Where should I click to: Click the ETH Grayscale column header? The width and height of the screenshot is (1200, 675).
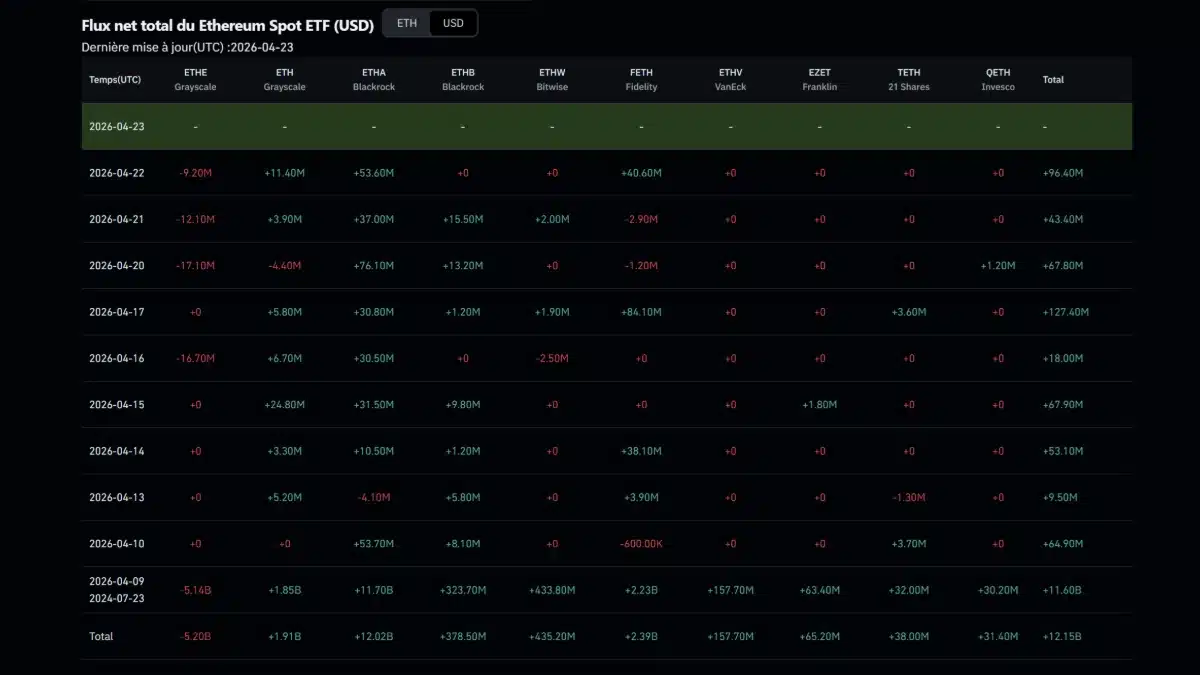click(x=284, y=79)
